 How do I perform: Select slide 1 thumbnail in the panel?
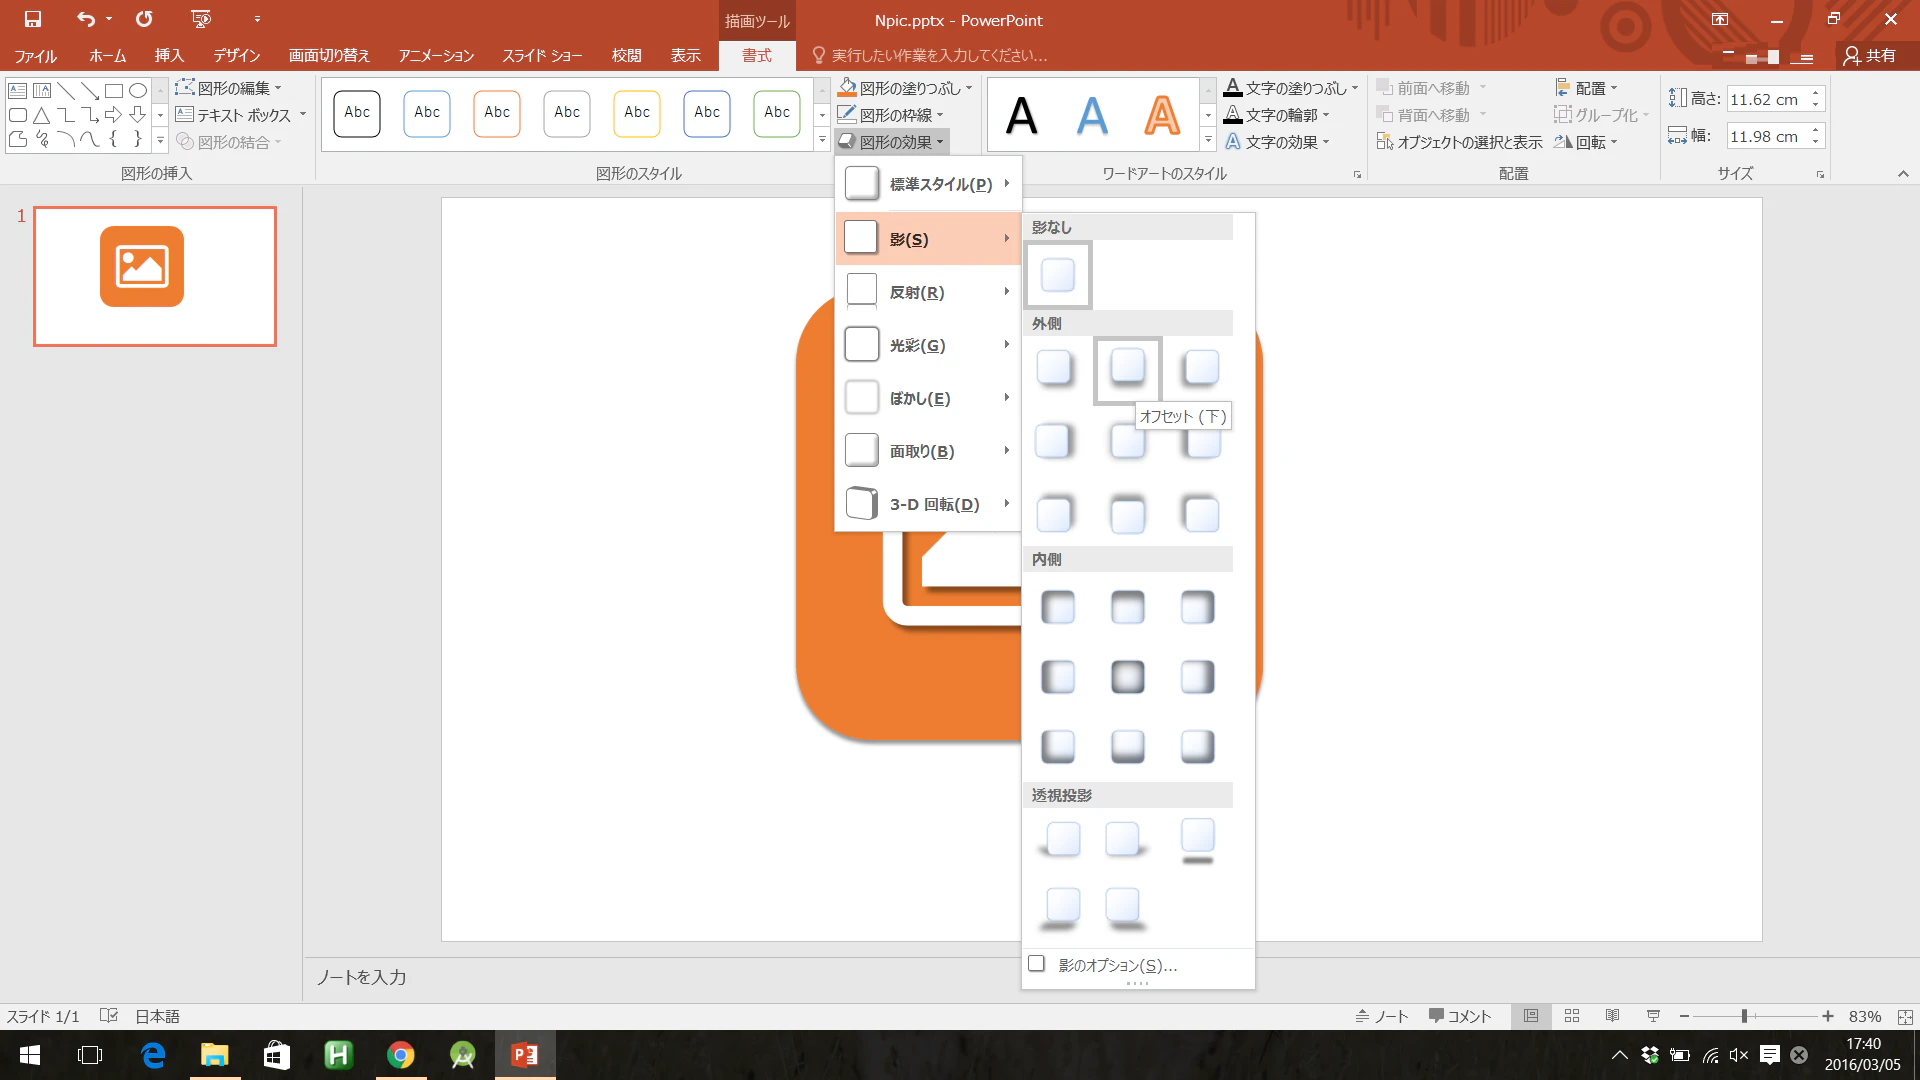[155, 276]
